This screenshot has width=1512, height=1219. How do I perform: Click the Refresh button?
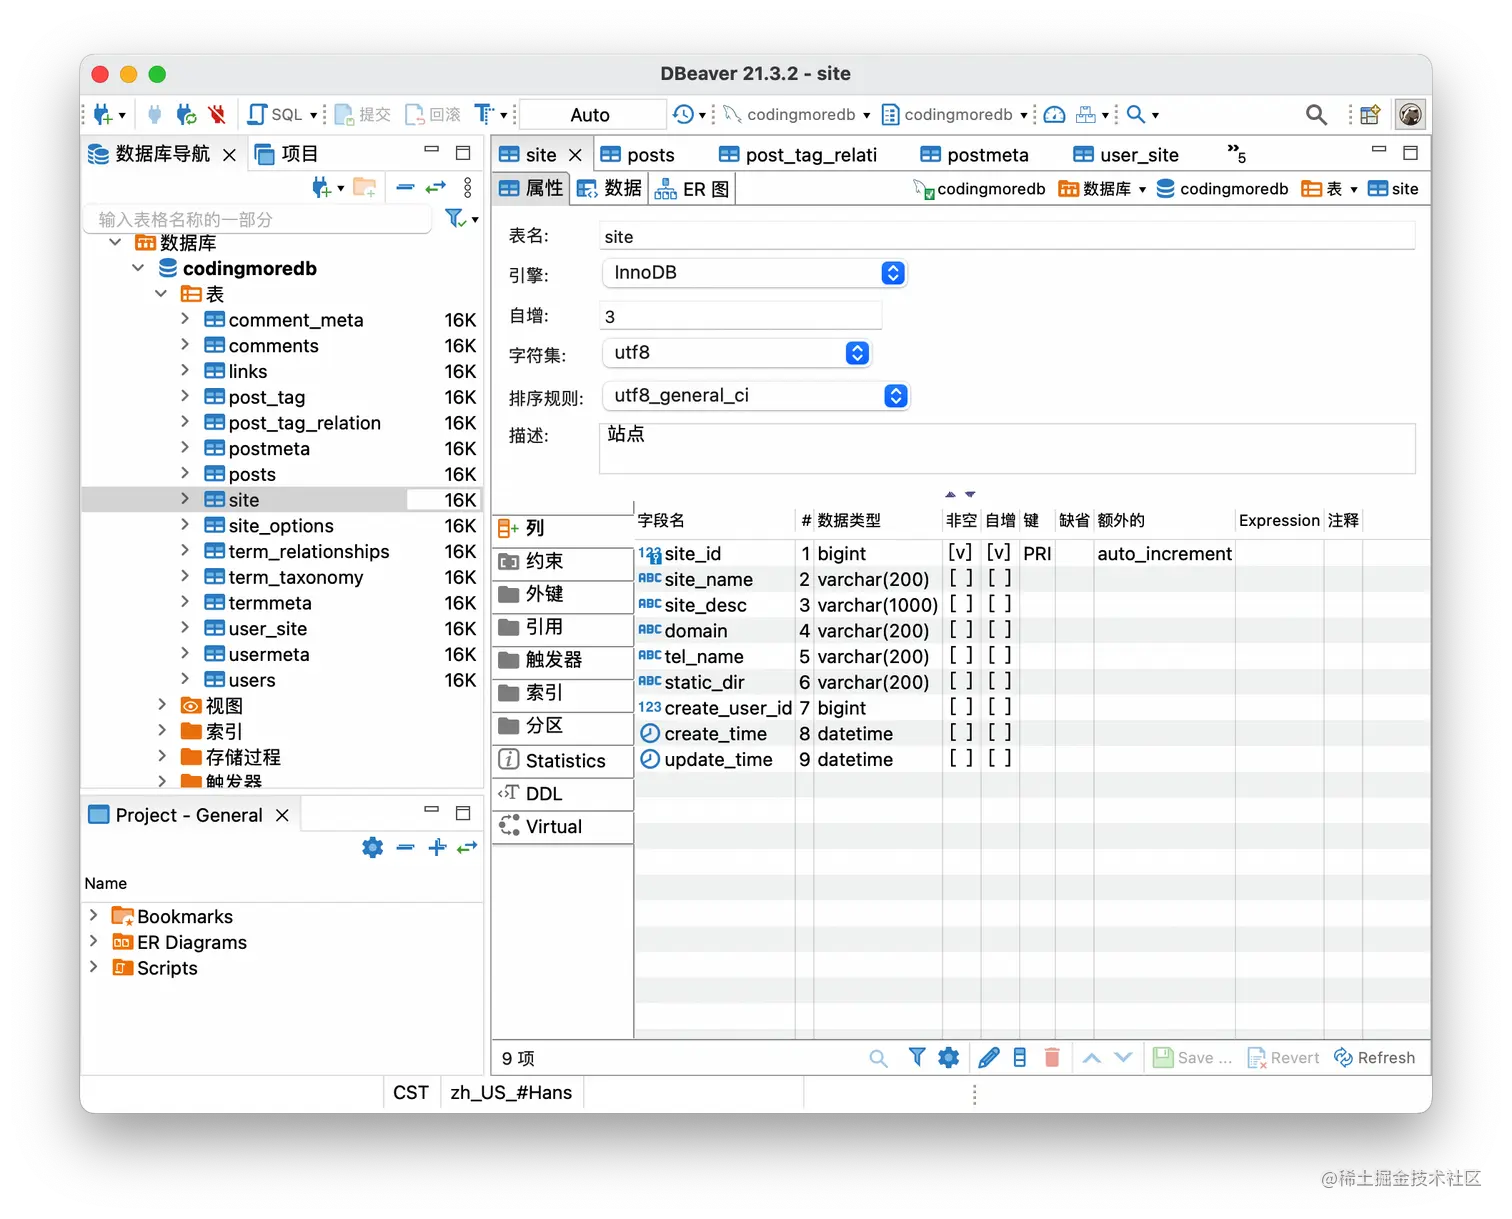pyautogui.click(x=1375, y=1058)
